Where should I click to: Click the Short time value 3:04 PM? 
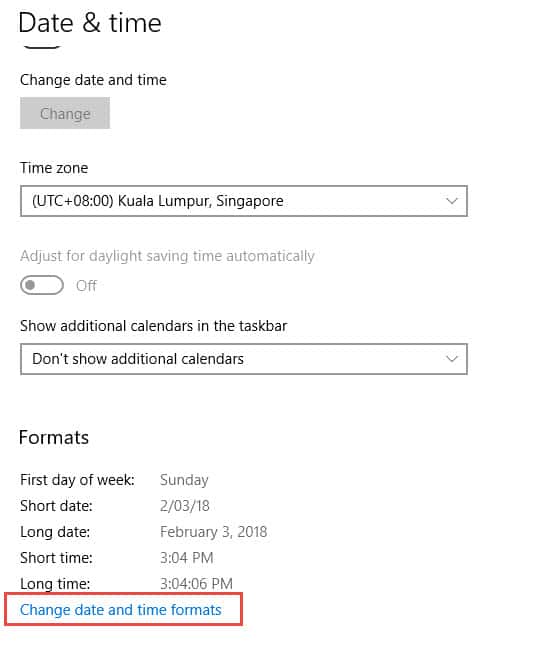(x=187, y=558)
